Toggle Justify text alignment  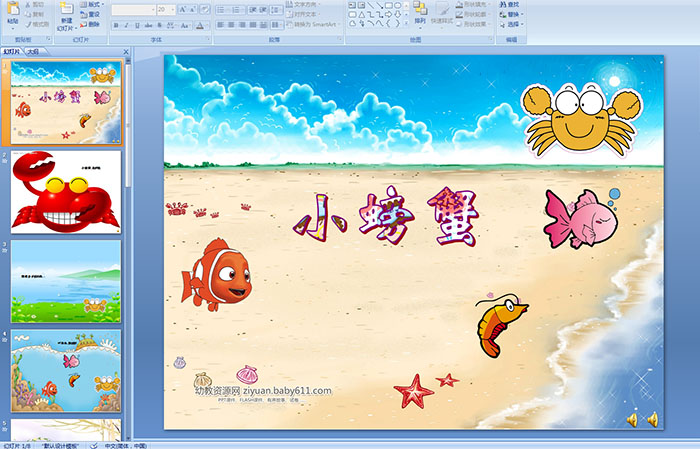253,25
